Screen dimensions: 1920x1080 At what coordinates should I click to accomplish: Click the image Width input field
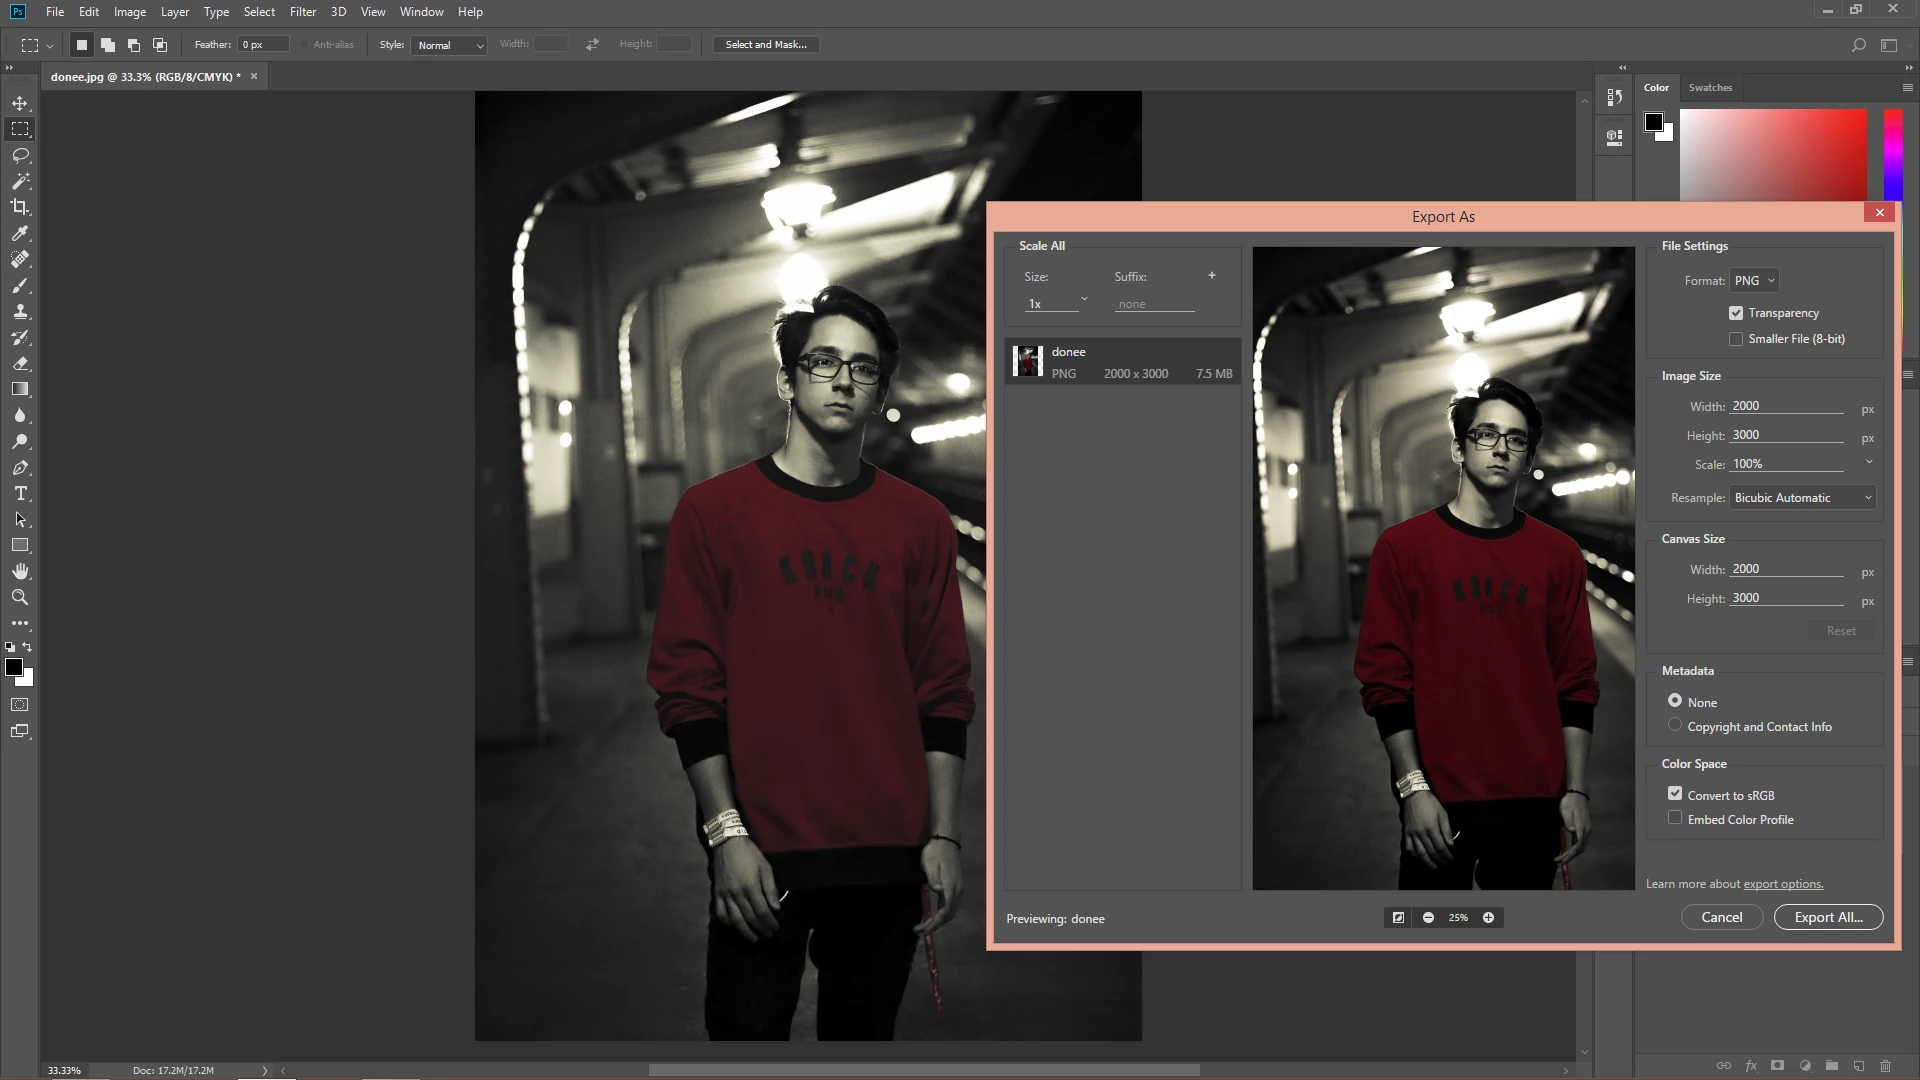[1786, 406]
